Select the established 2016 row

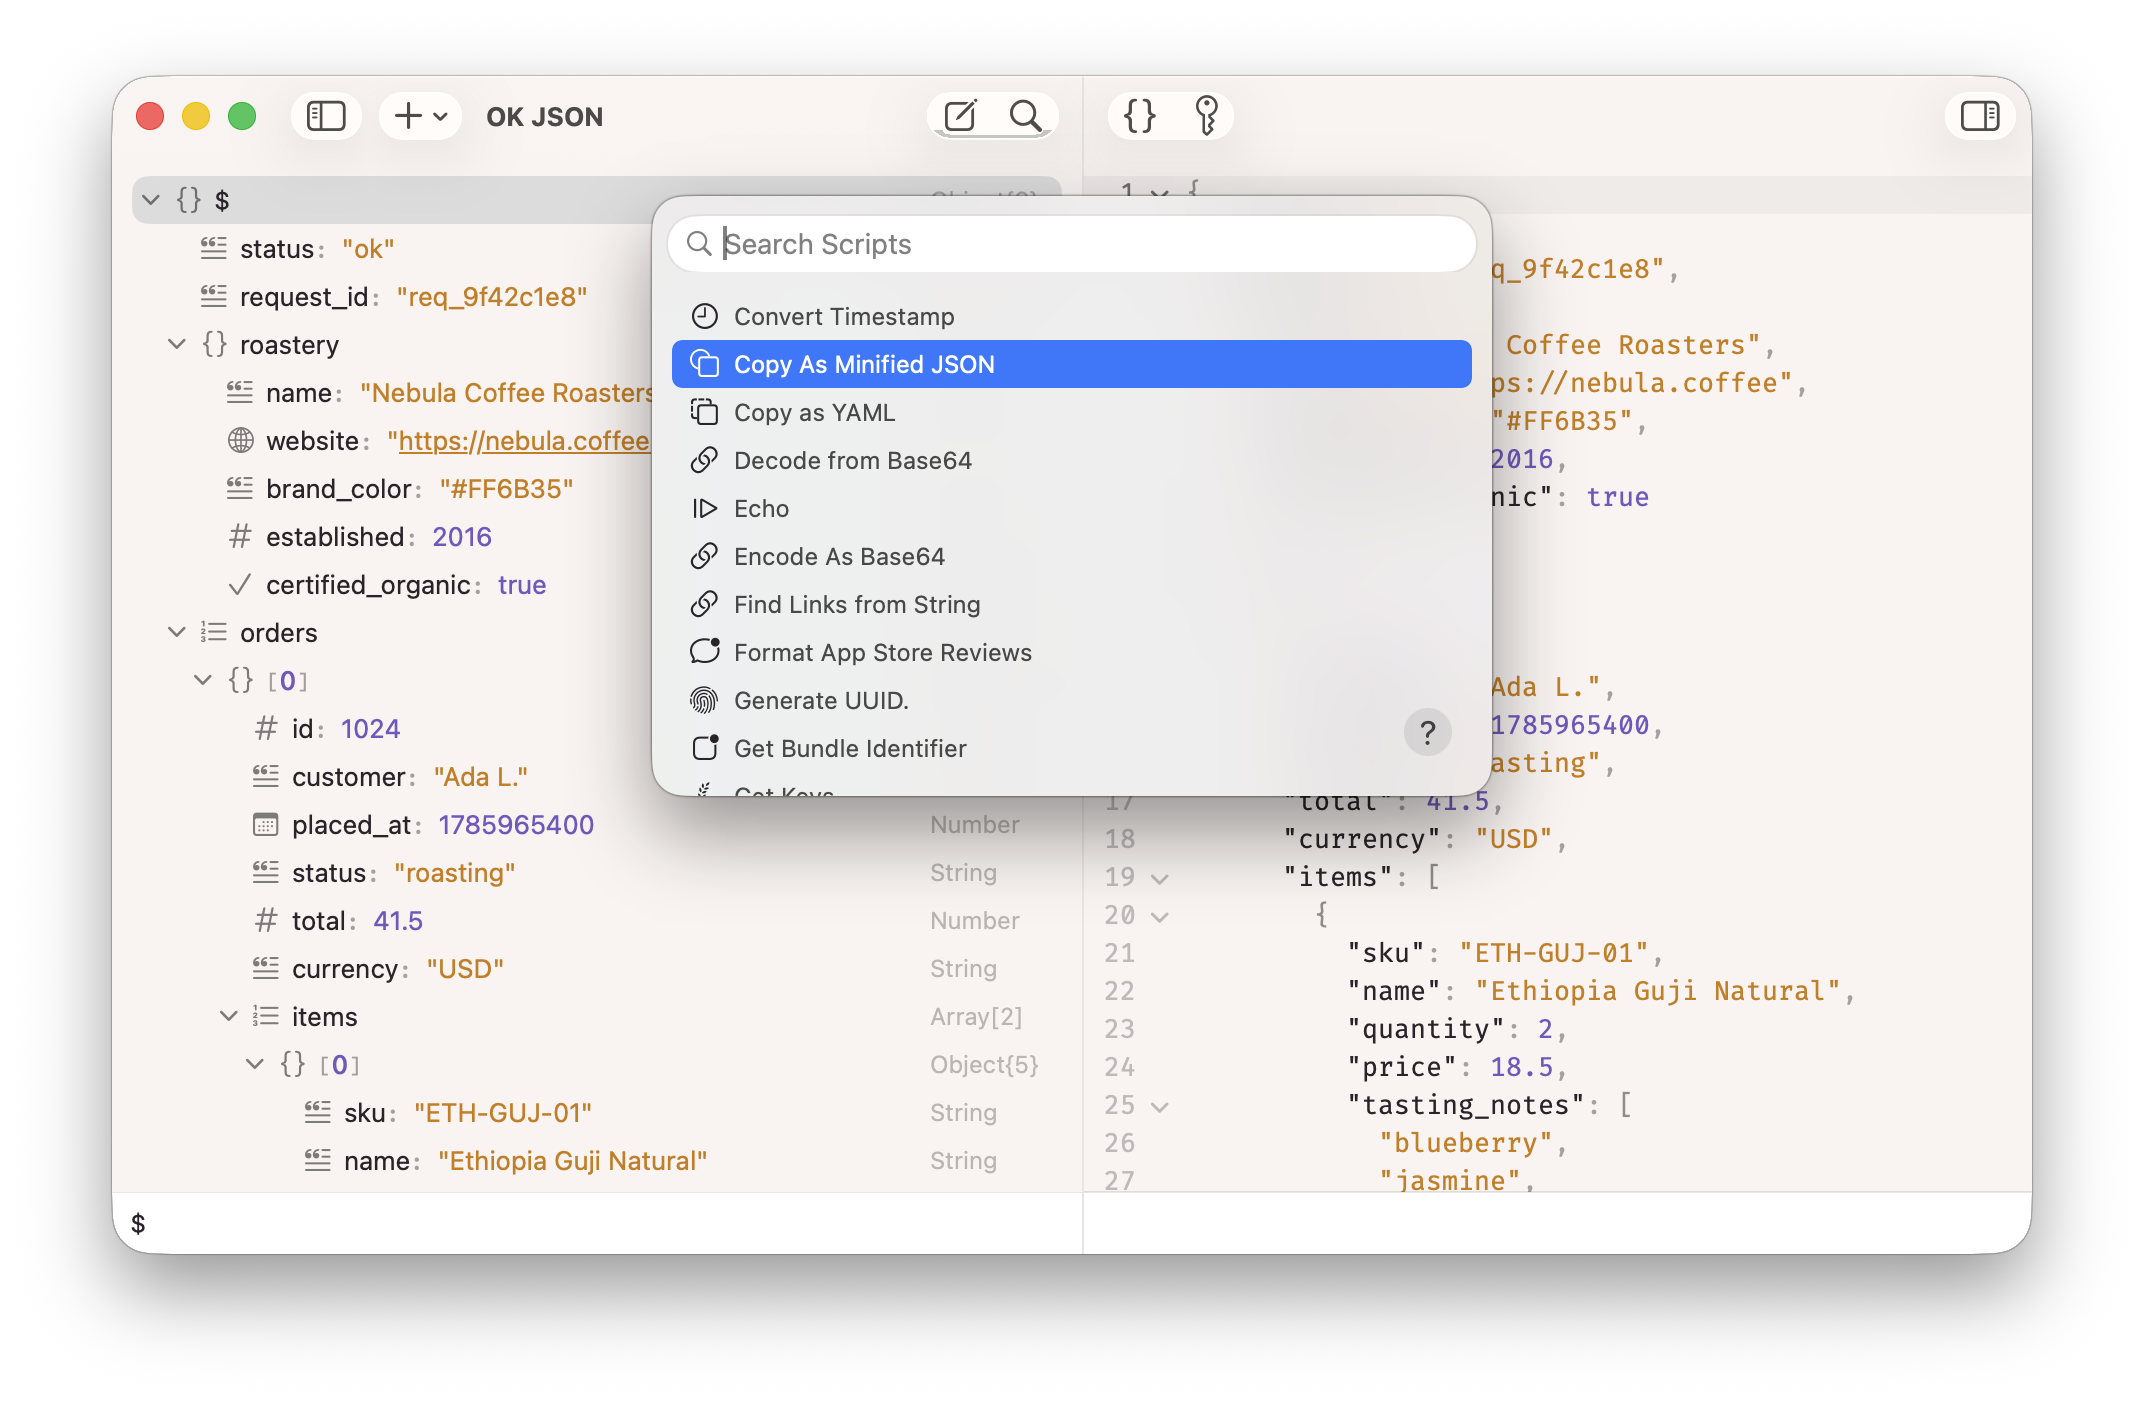[x=392, y=536]
